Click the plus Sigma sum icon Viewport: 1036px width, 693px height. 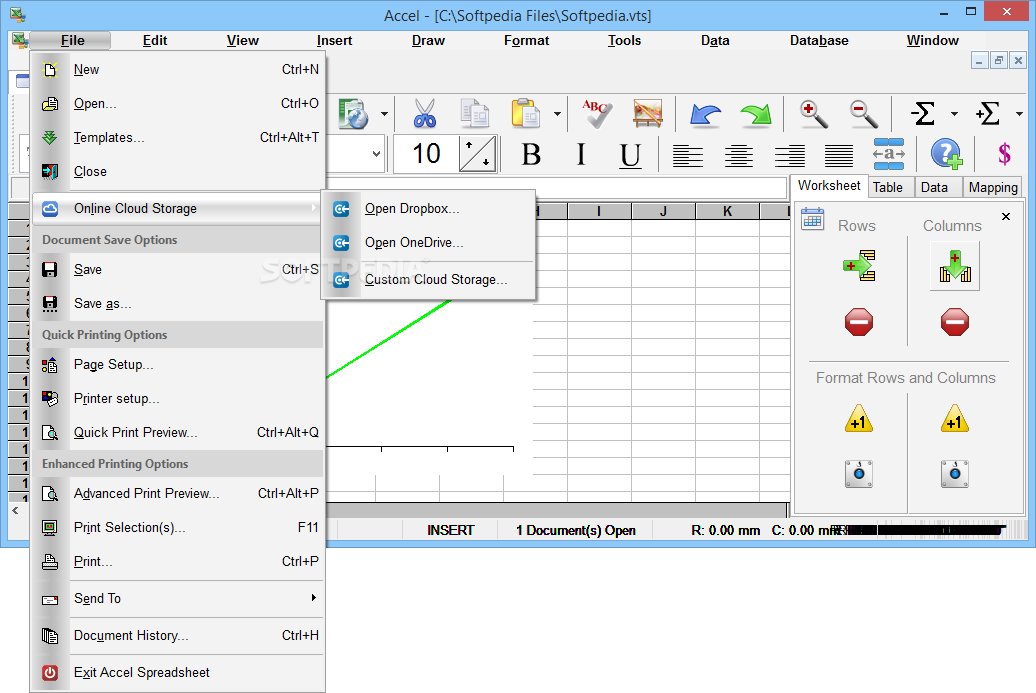pos(988,114)
